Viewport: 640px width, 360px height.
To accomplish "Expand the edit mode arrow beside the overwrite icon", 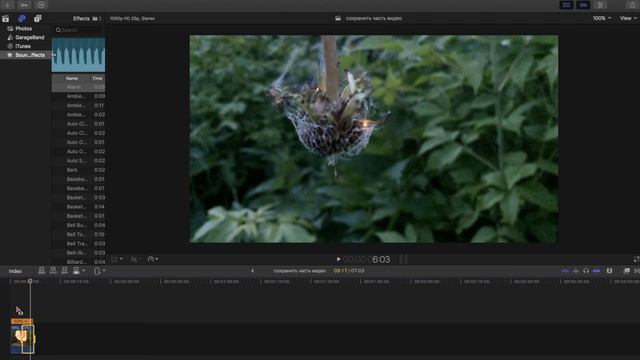I will point(84,271).
